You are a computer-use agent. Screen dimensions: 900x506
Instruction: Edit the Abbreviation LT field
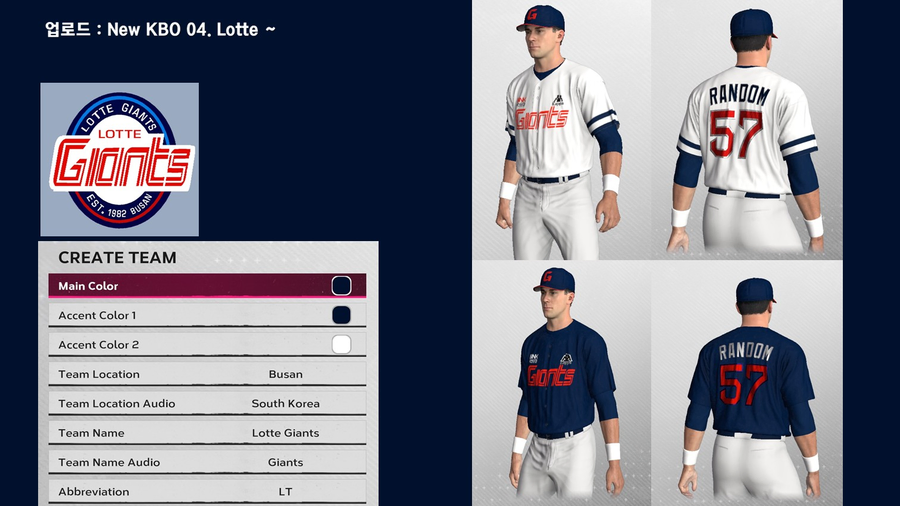tap(207, 492)
